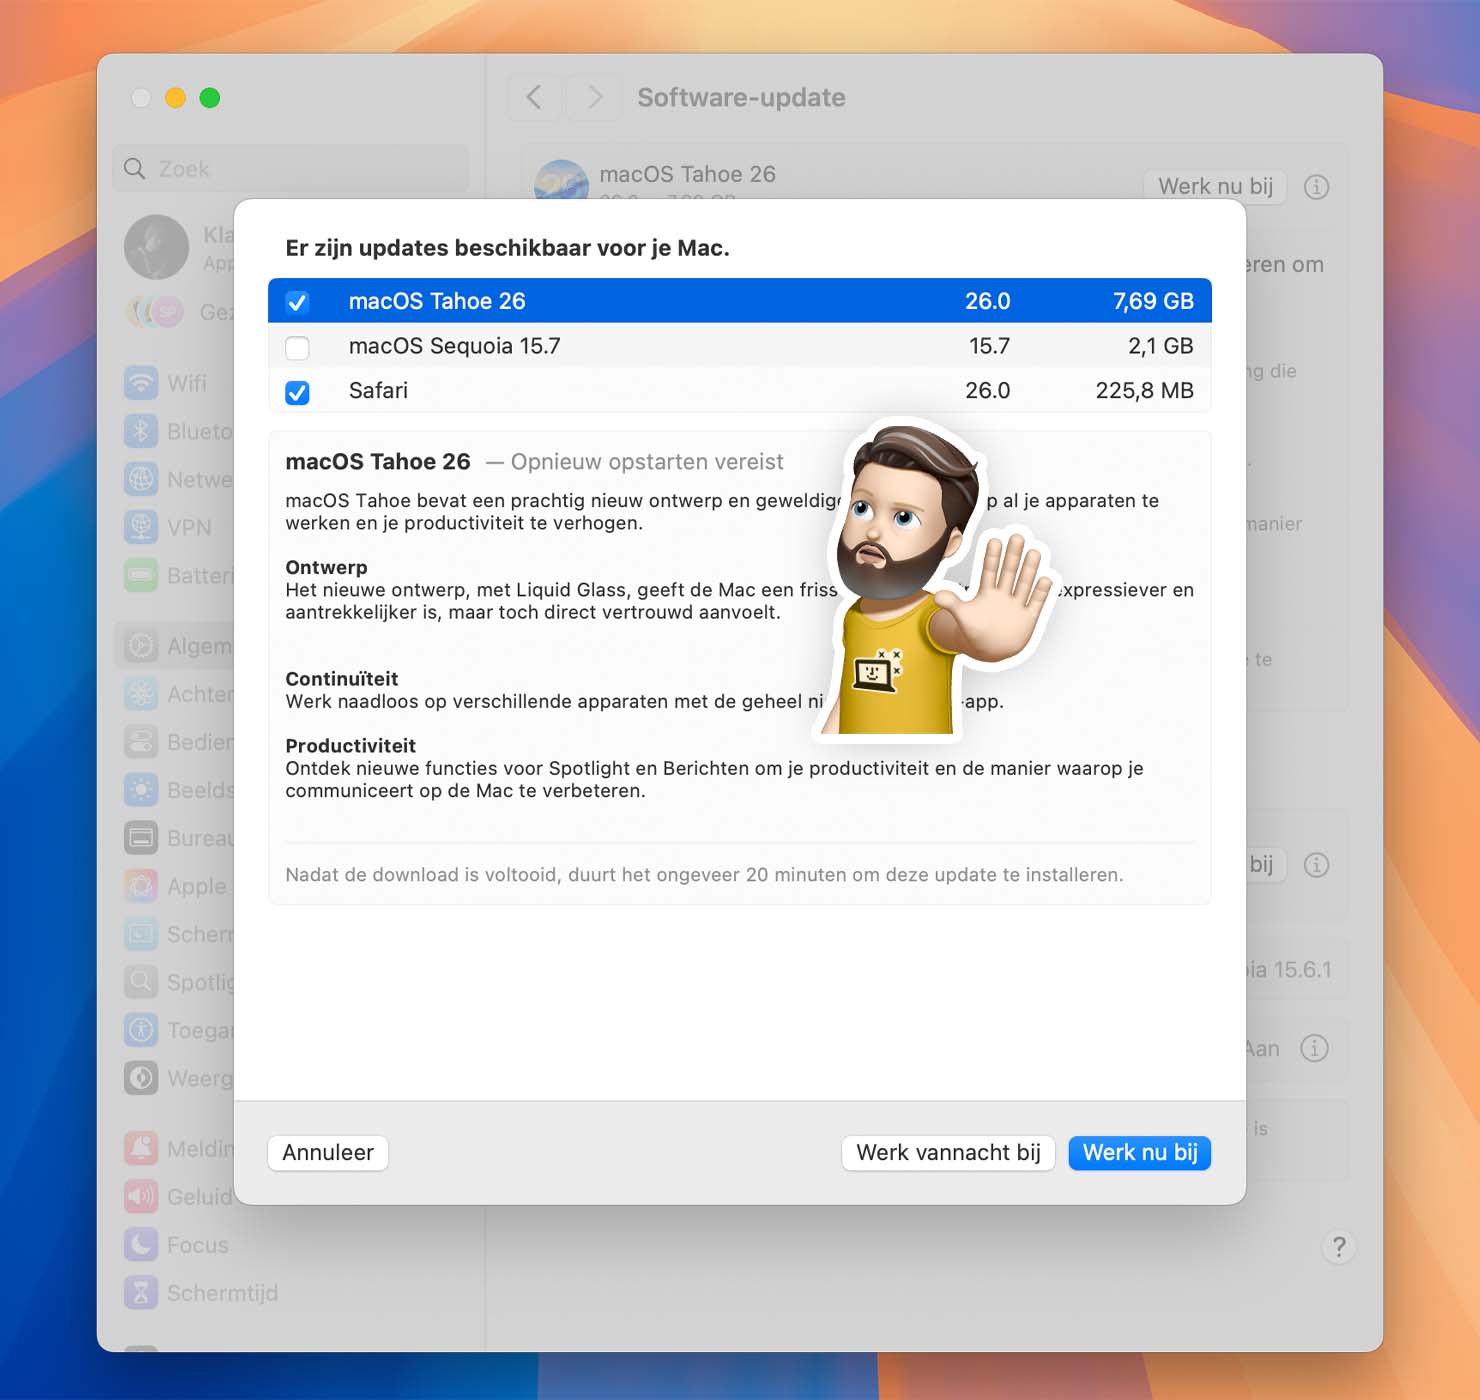Open the Achtergrond flower icon in the sidebar

click(141, 694)
